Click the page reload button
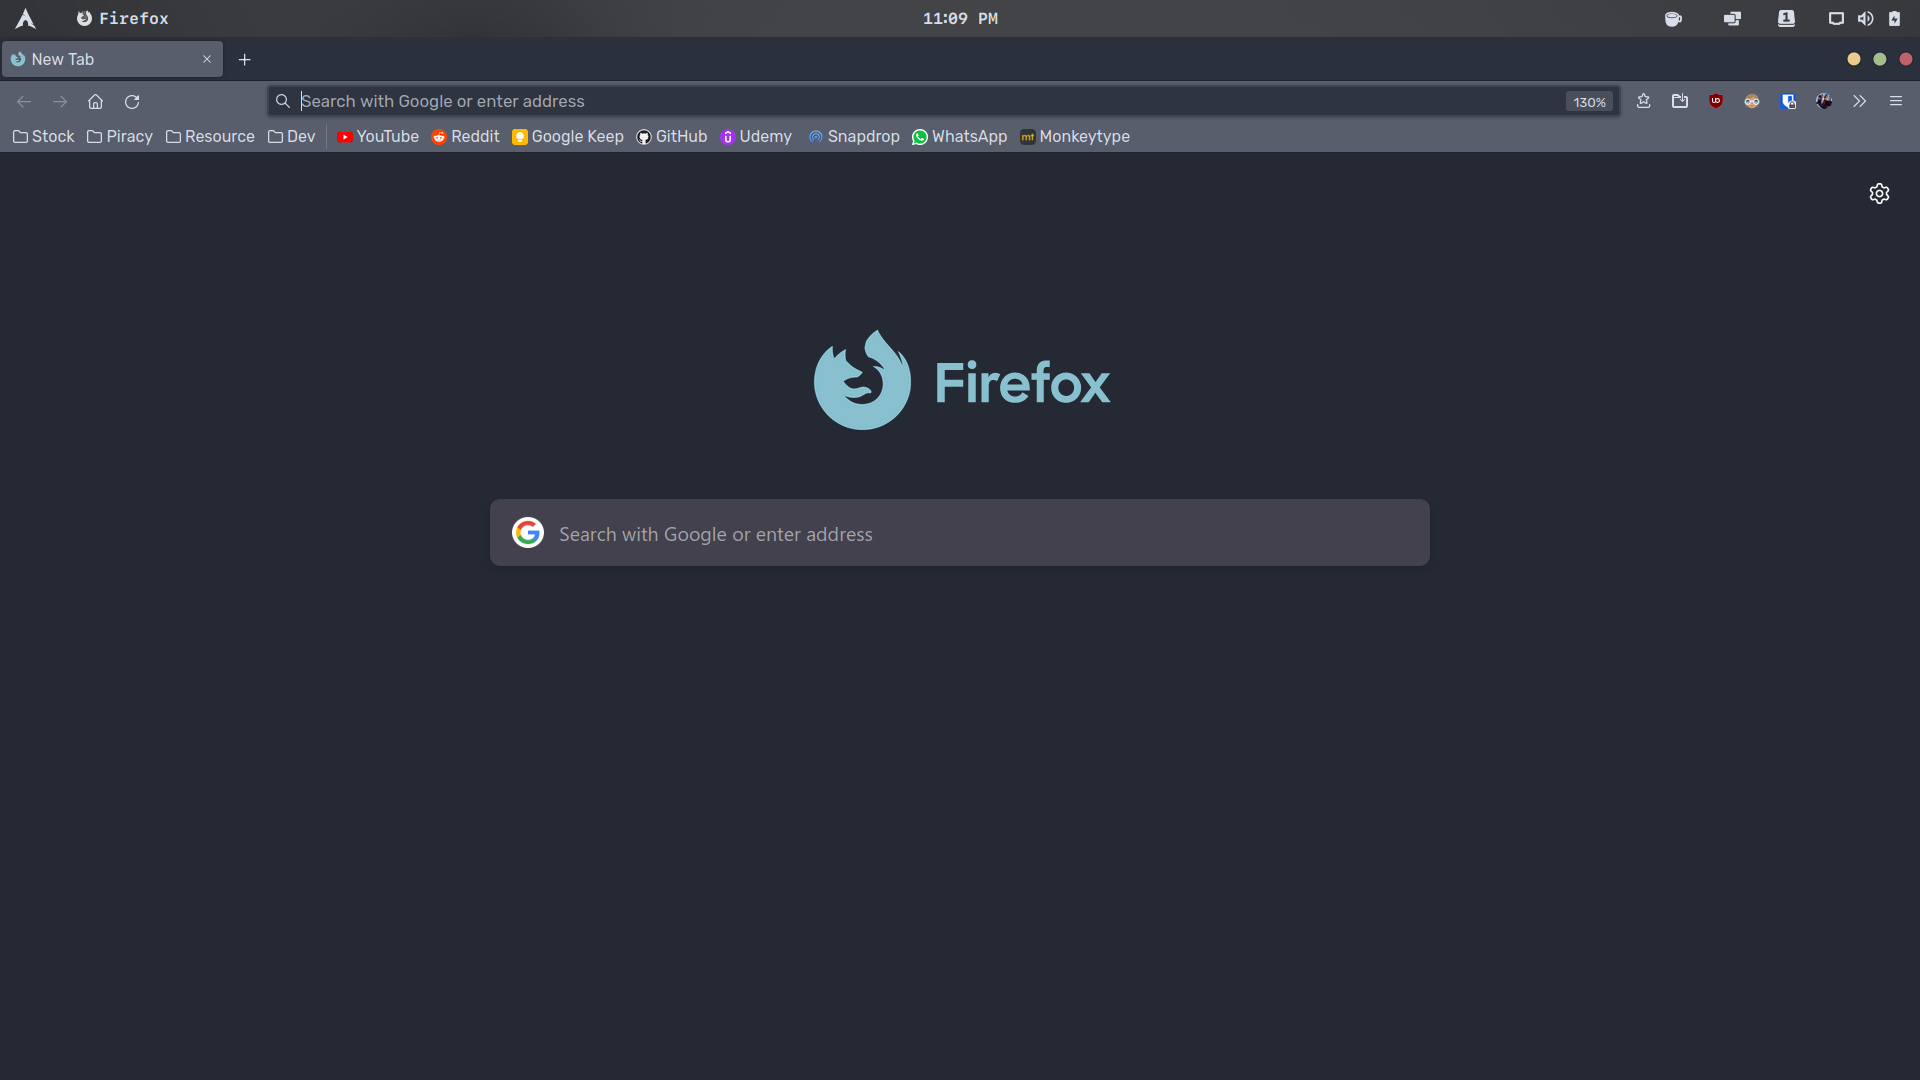This screenshot has height=1080, width=1920. [x=131, y=102]
